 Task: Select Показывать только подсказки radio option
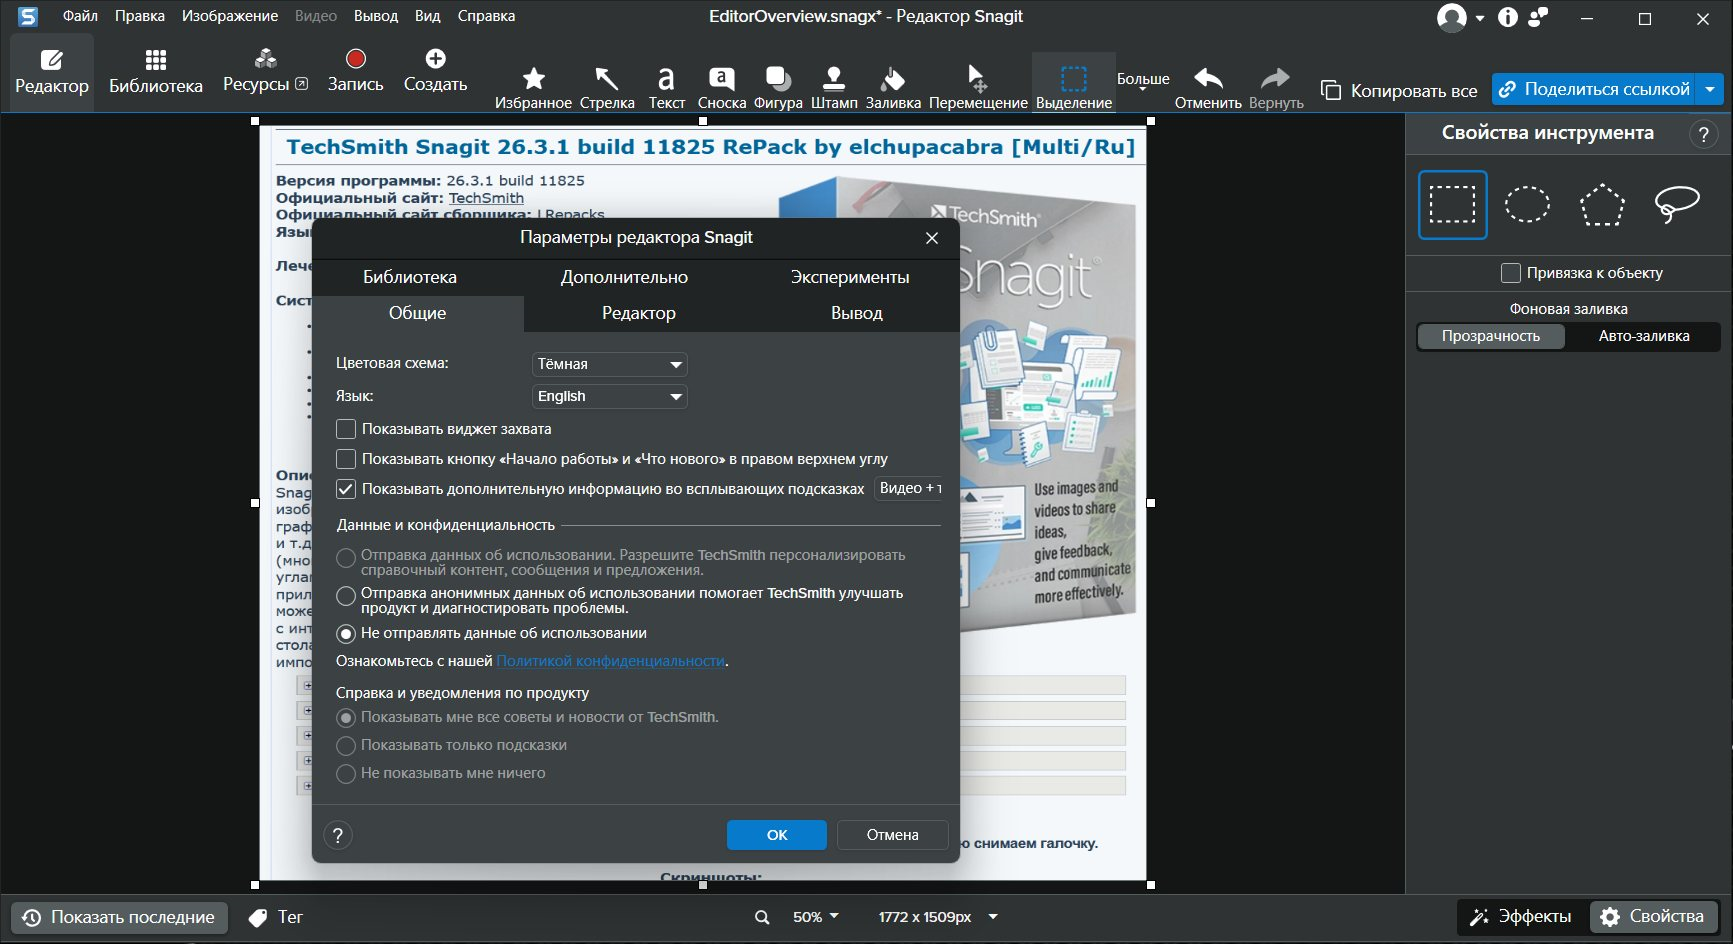pyautogui.click(x=346, y=746)
